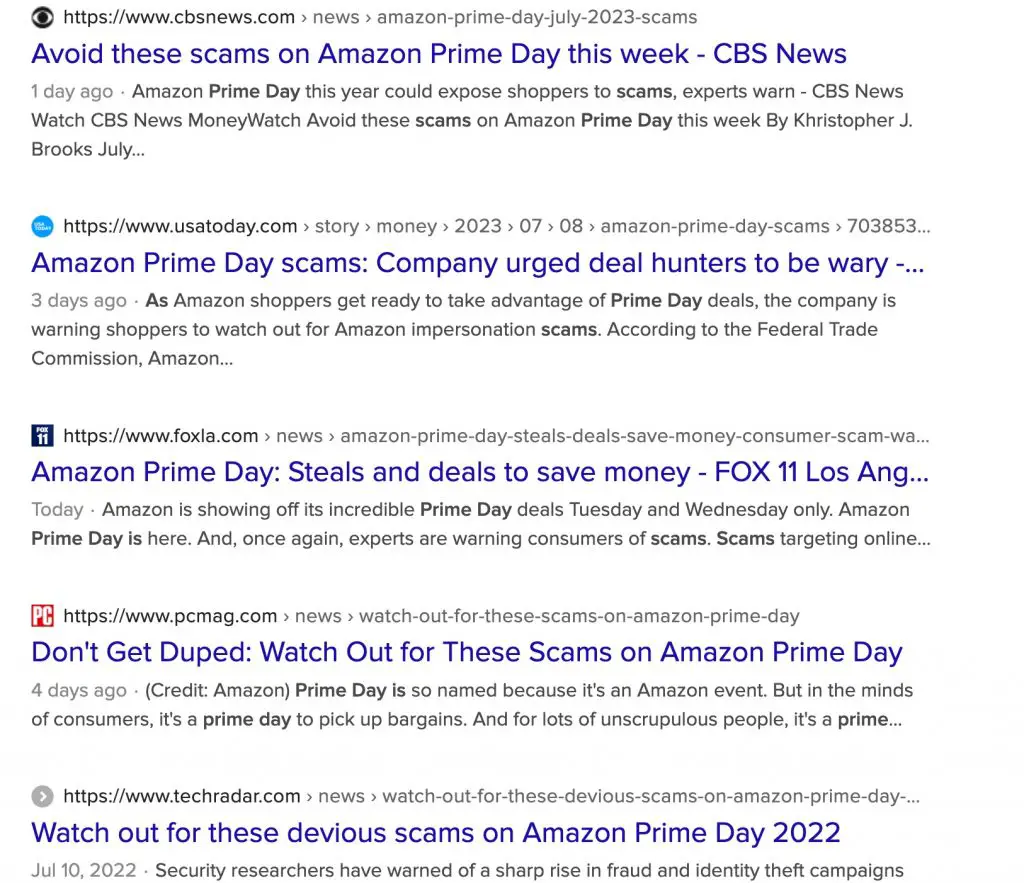Viewport: 1024px width, 883px height.
Task: Visit the www.pcmag.com domain link
Action: [169, 616]
